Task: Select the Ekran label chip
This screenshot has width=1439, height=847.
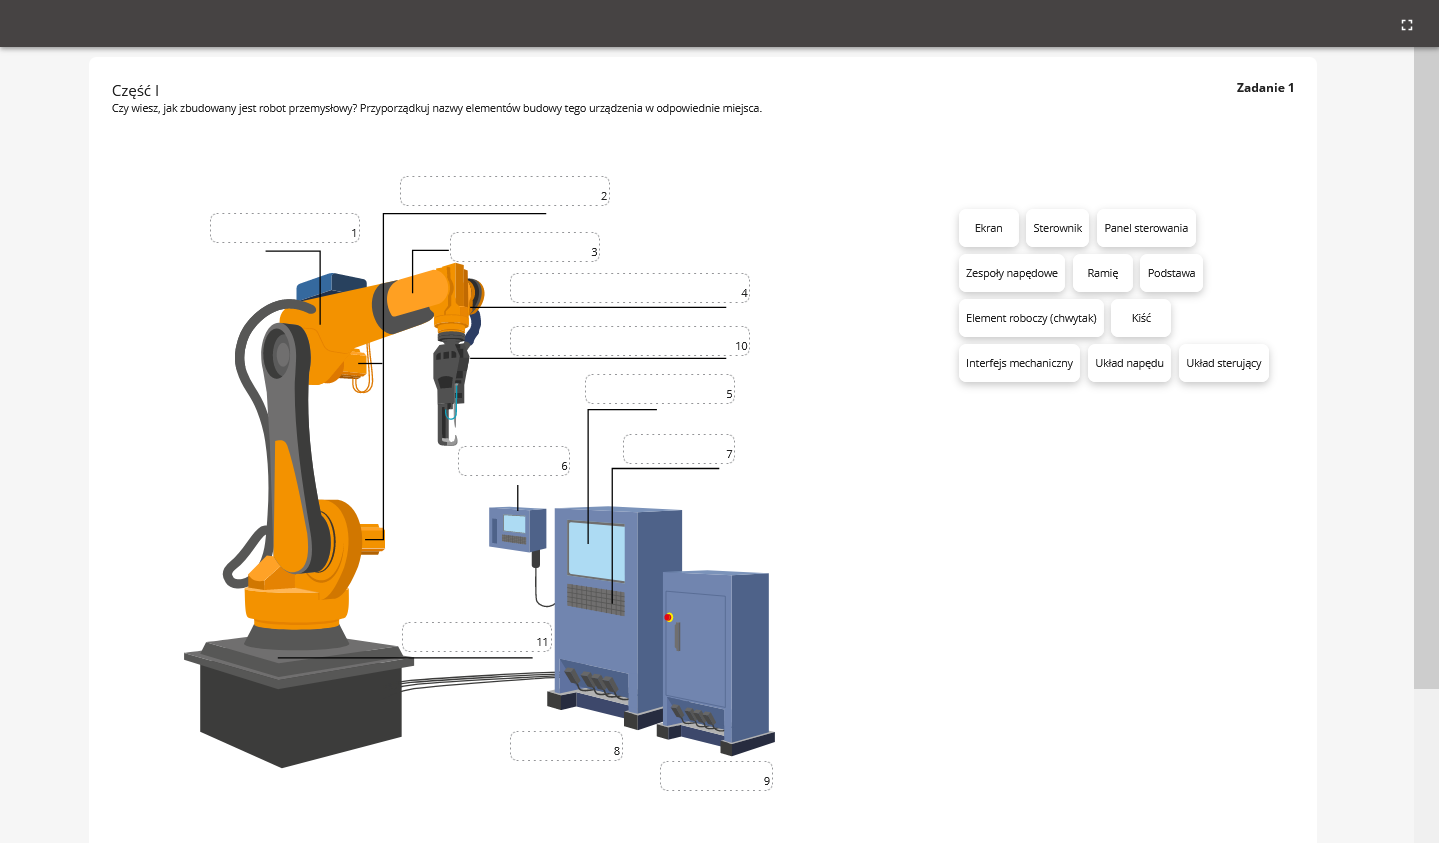Action: [x=988, y=228]
